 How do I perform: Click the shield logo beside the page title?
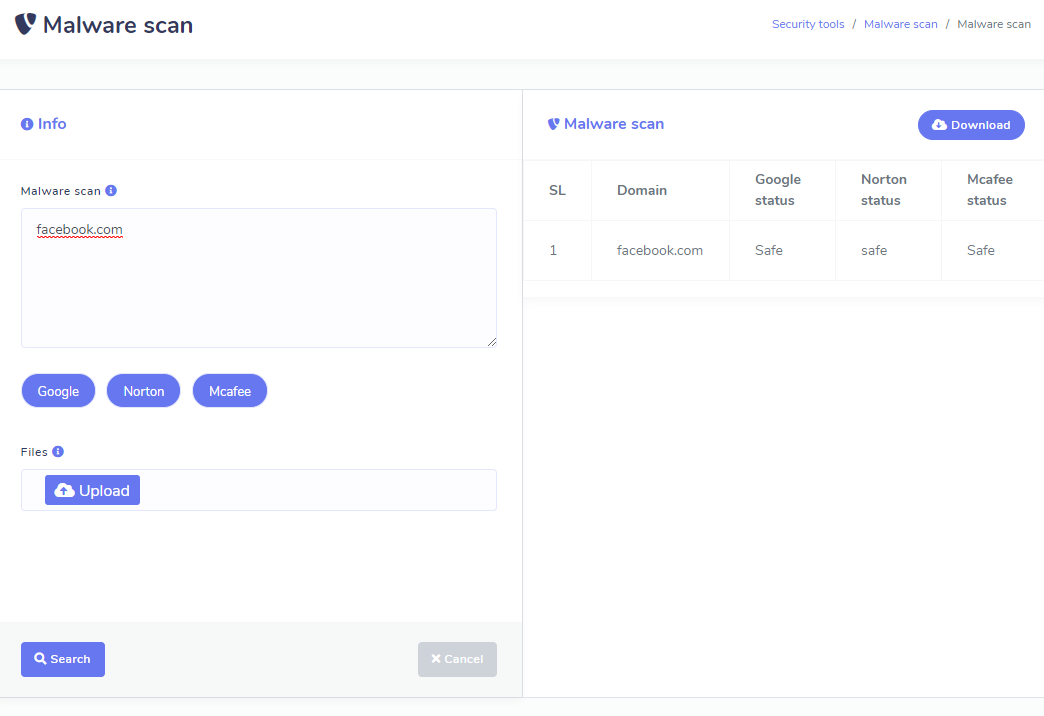25,24
